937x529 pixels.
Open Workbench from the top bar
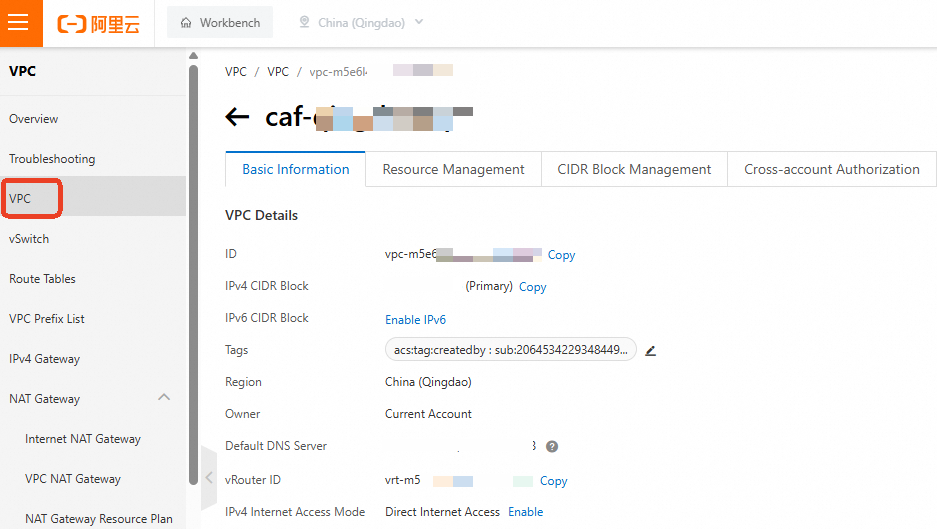click(x=220, y=22)
